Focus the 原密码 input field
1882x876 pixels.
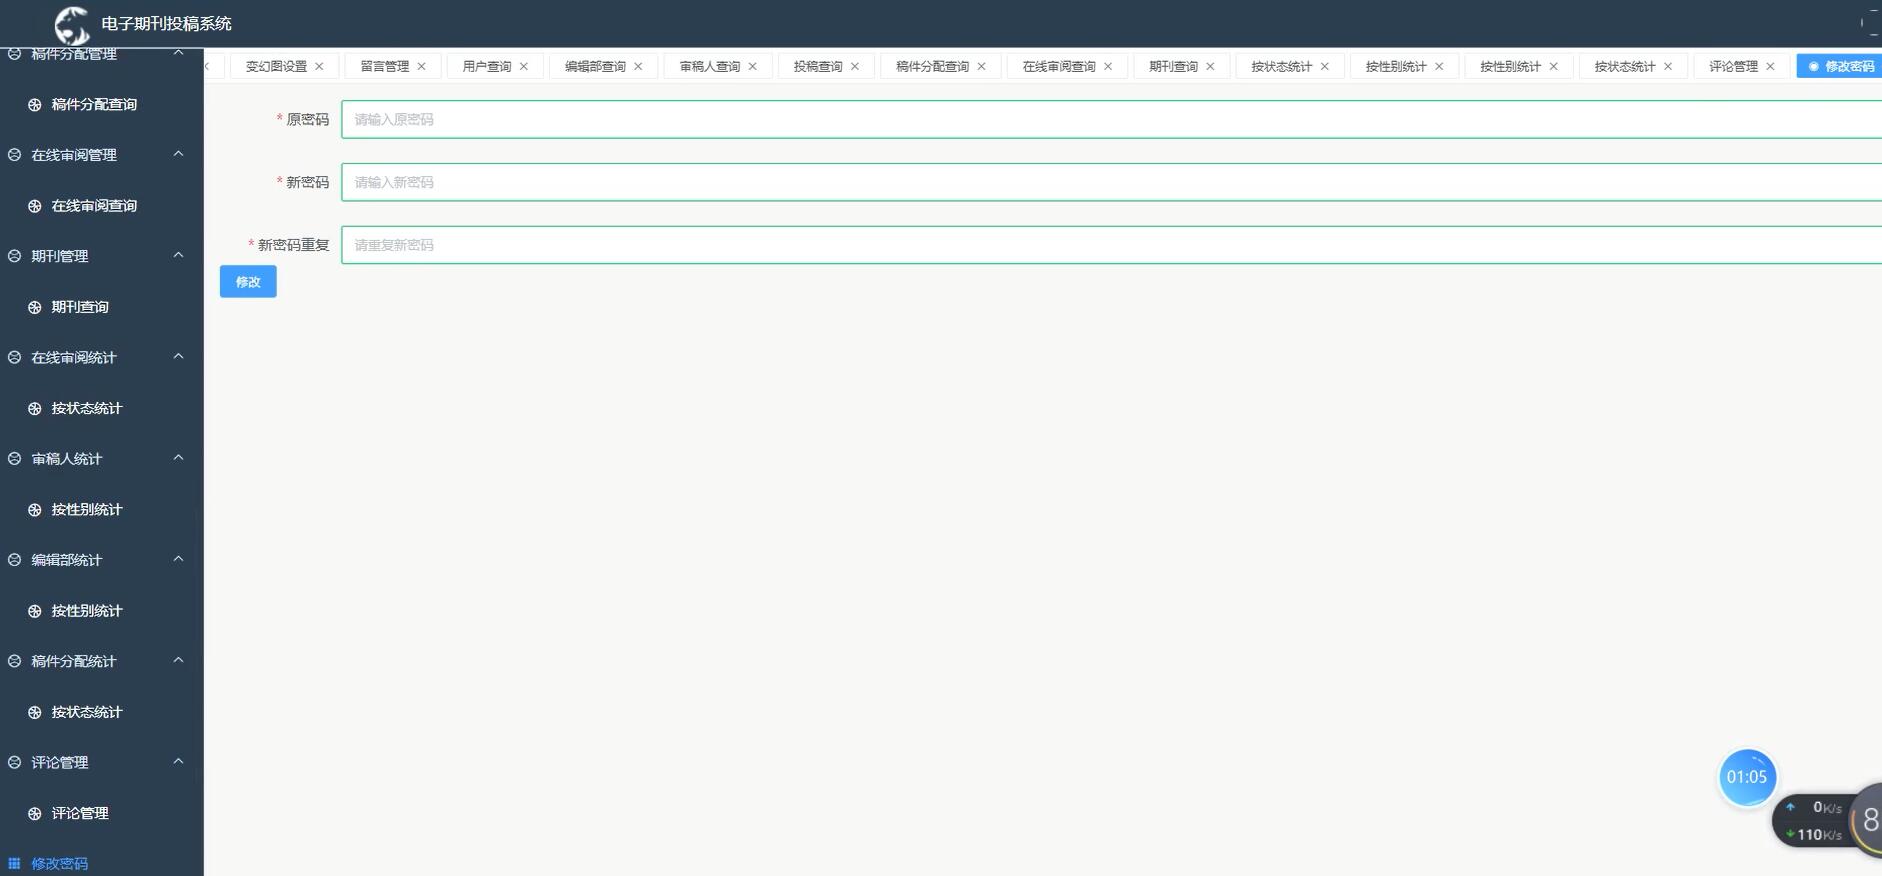(1111, 119)
